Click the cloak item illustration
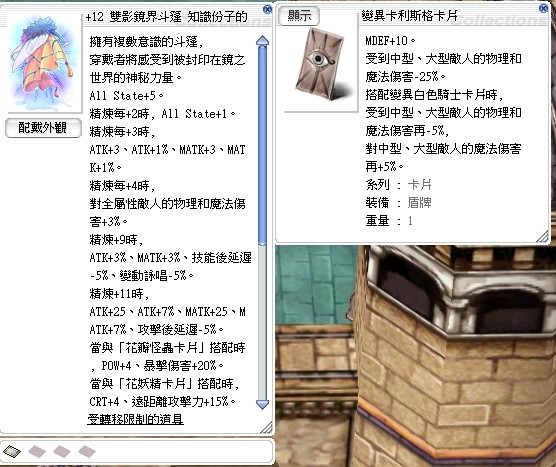 (42, 62)
